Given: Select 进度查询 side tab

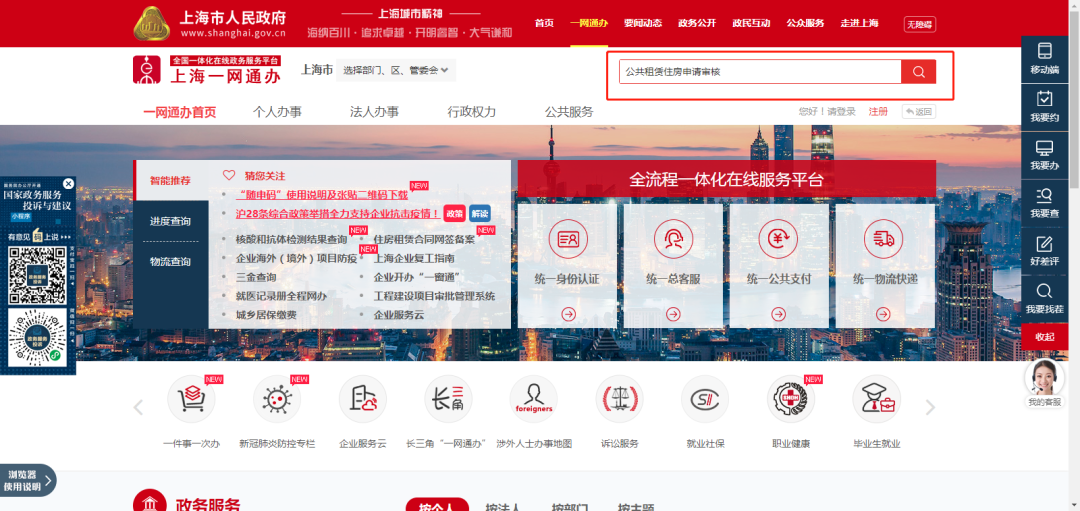Looking at the screenshot, I should [171, 222].
